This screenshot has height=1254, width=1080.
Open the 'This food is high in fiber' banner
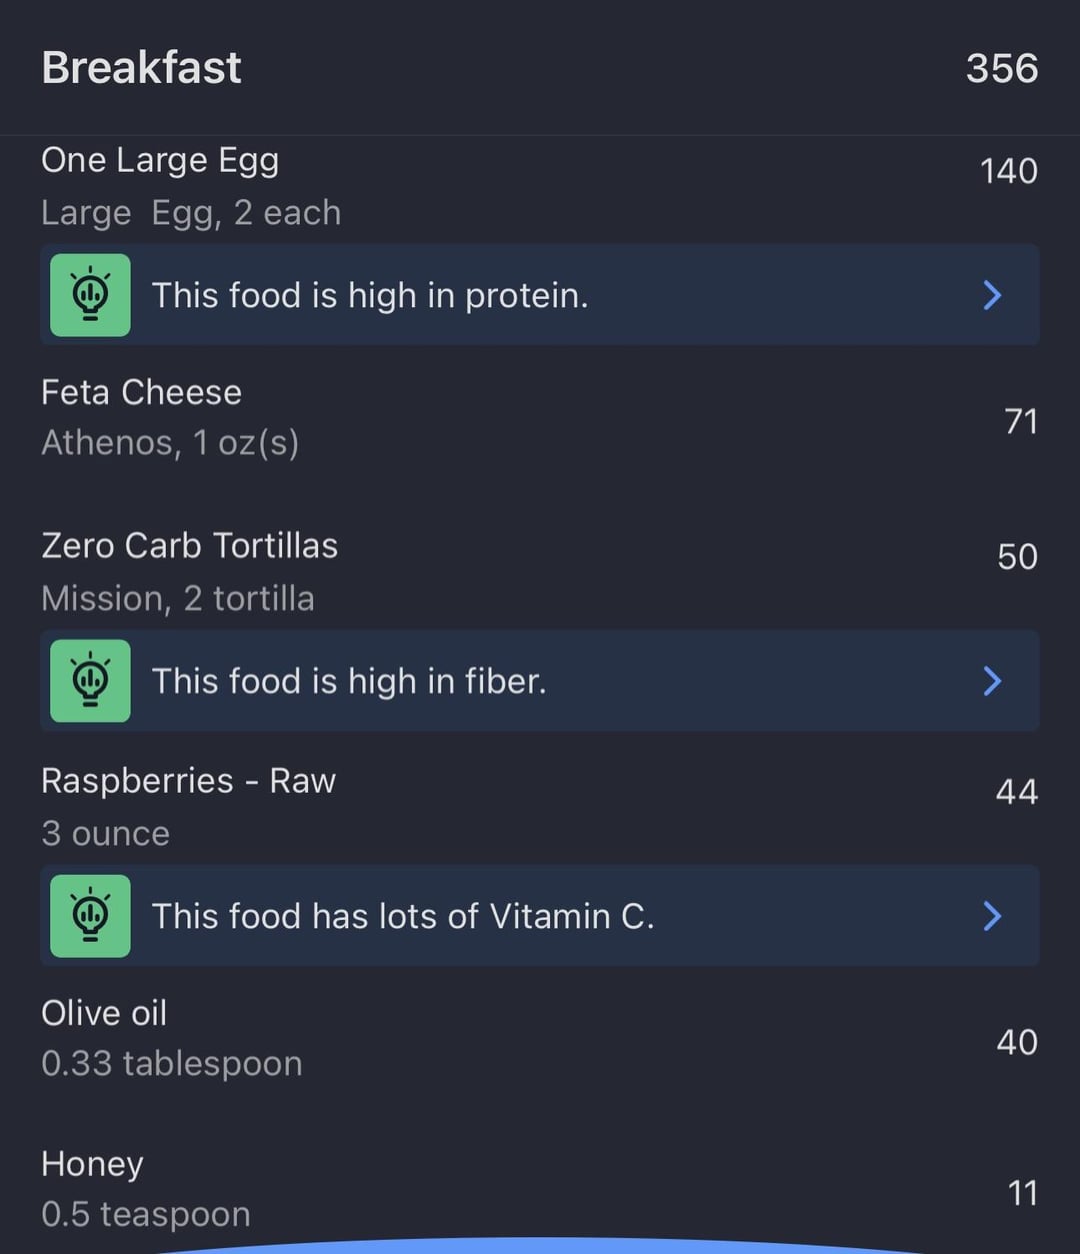[x=540, y=681]
